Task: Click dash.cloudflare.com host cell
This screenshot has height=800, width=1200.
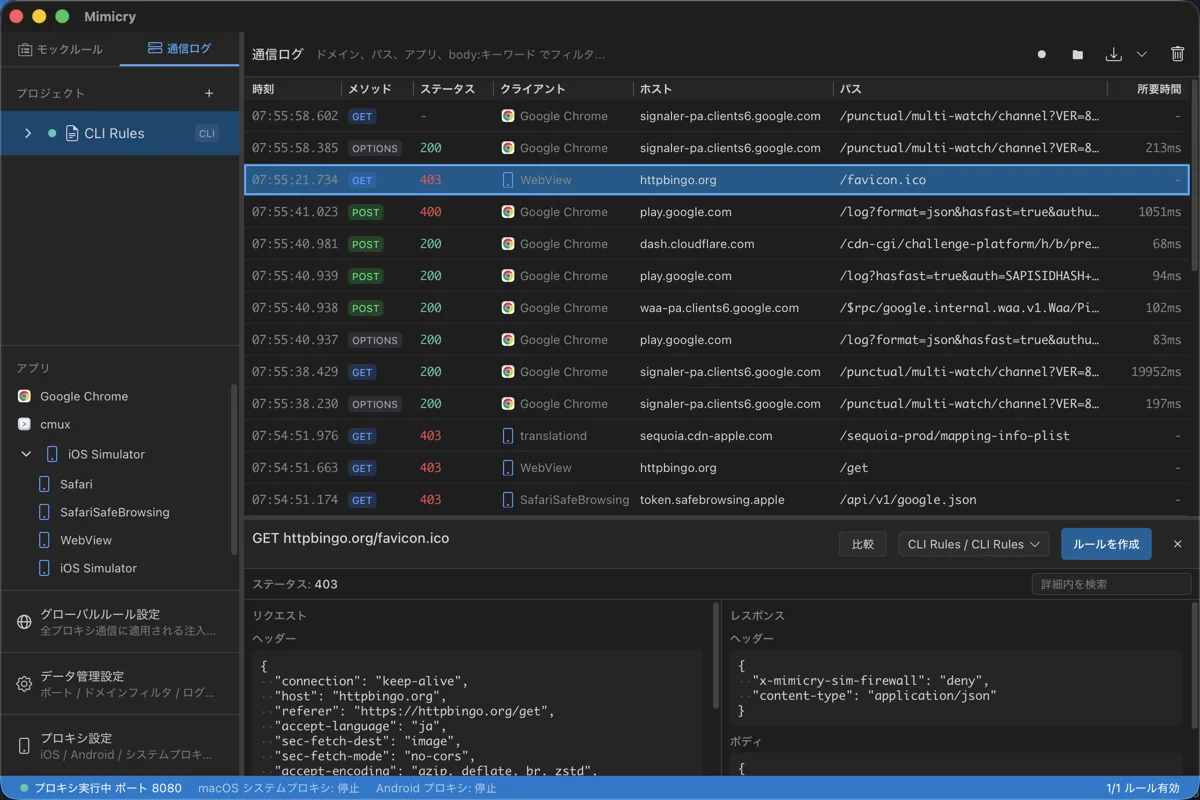Action: (x=697, y=244)
